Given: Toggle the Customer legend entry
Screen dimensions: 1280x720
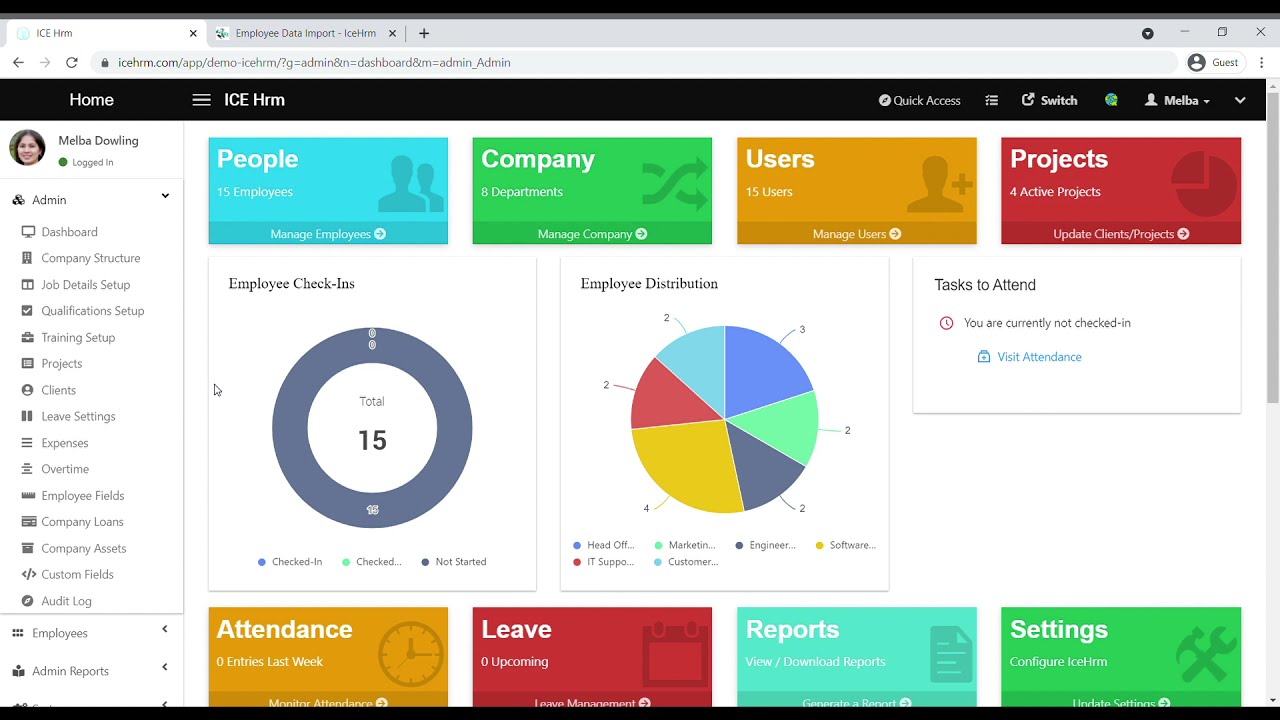Looking at the screenshot, I should click(x=687, y=562).
